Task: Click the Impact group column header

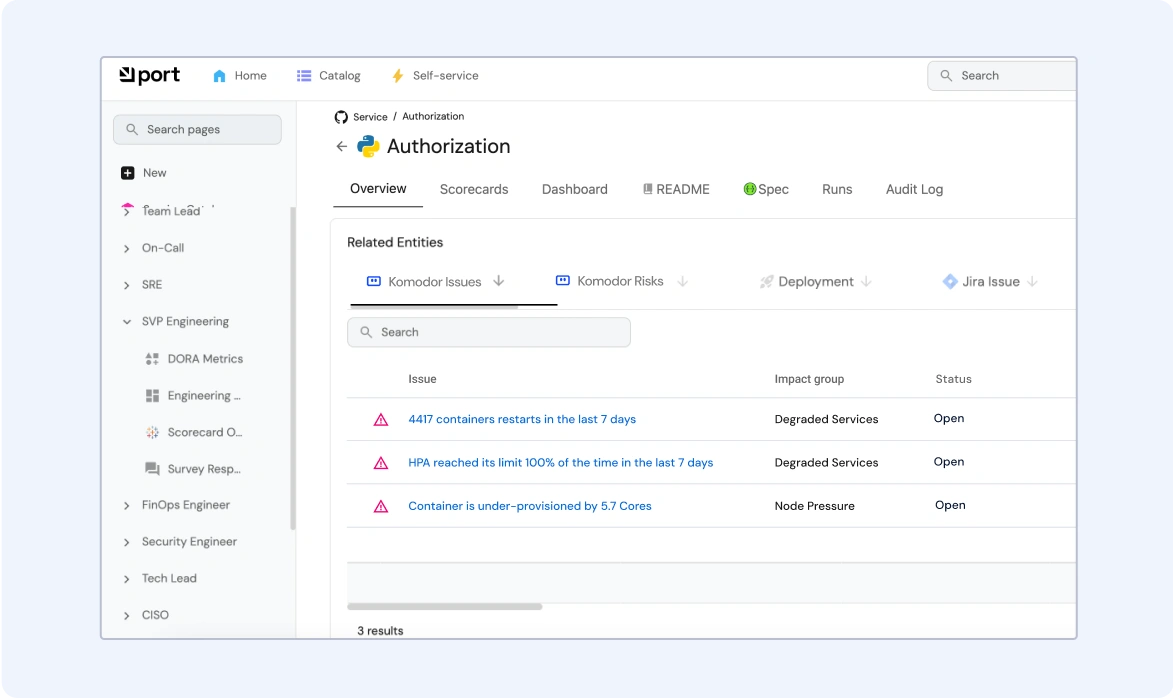Action: pos(809,379)
